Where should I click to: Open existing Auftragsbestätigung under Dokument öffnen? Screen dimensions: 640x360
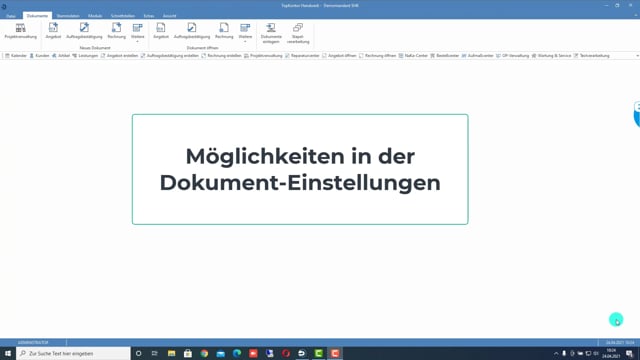192,31
